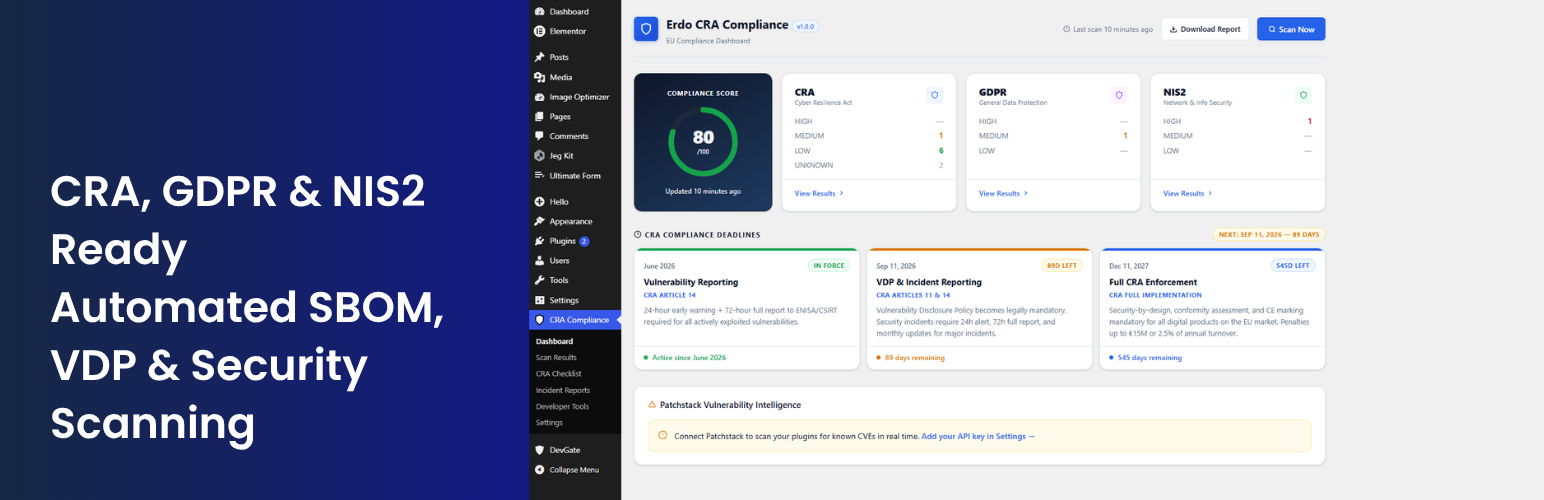The height and width of the screenshot is (500, 1544).
Task: Click the DevGate shield icon in sidebar
Action: 540,450
